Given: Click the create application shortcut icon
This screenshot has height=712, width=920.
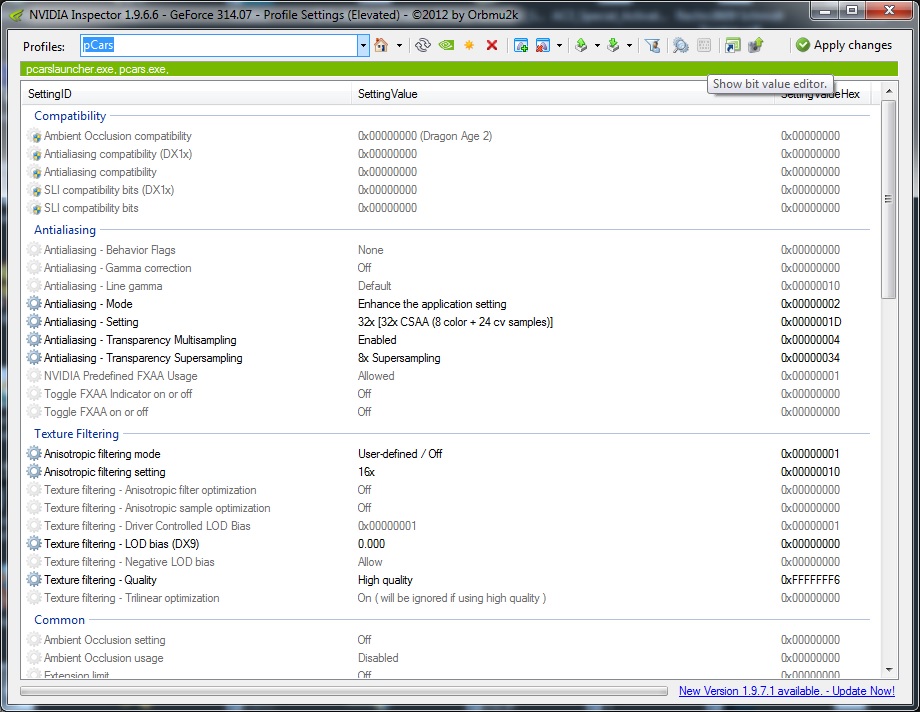Looking at the screenshot, I should point(733,45).
